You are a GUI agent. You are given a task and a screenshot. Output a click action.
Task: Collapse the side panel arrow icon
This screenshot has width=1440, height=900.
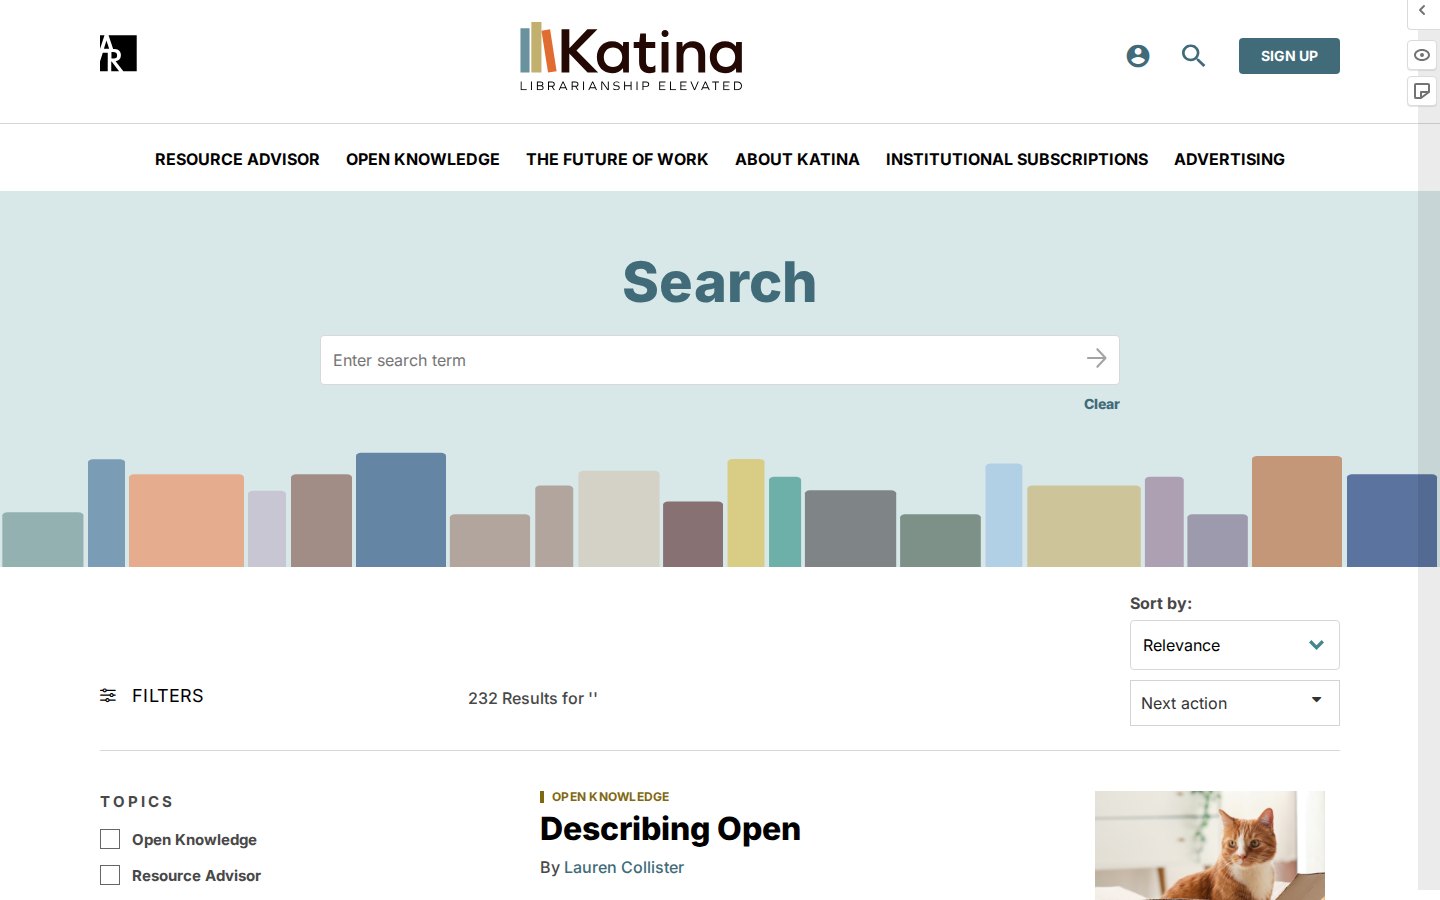pos(1422,11)
